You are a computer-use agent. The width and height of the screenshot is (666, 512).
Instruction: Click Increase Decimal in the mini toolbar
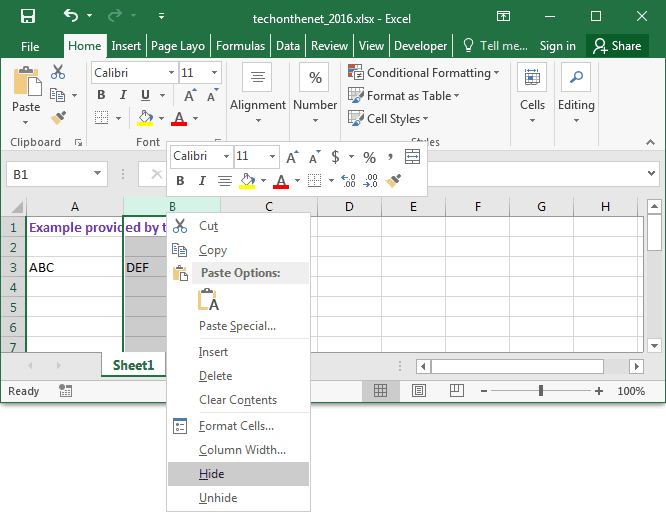[348, 181]
